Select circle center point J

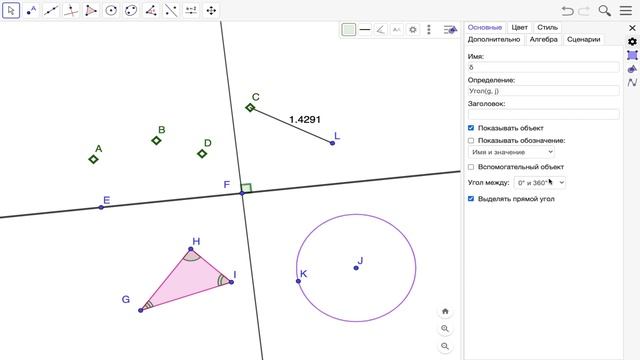[356, 268]
